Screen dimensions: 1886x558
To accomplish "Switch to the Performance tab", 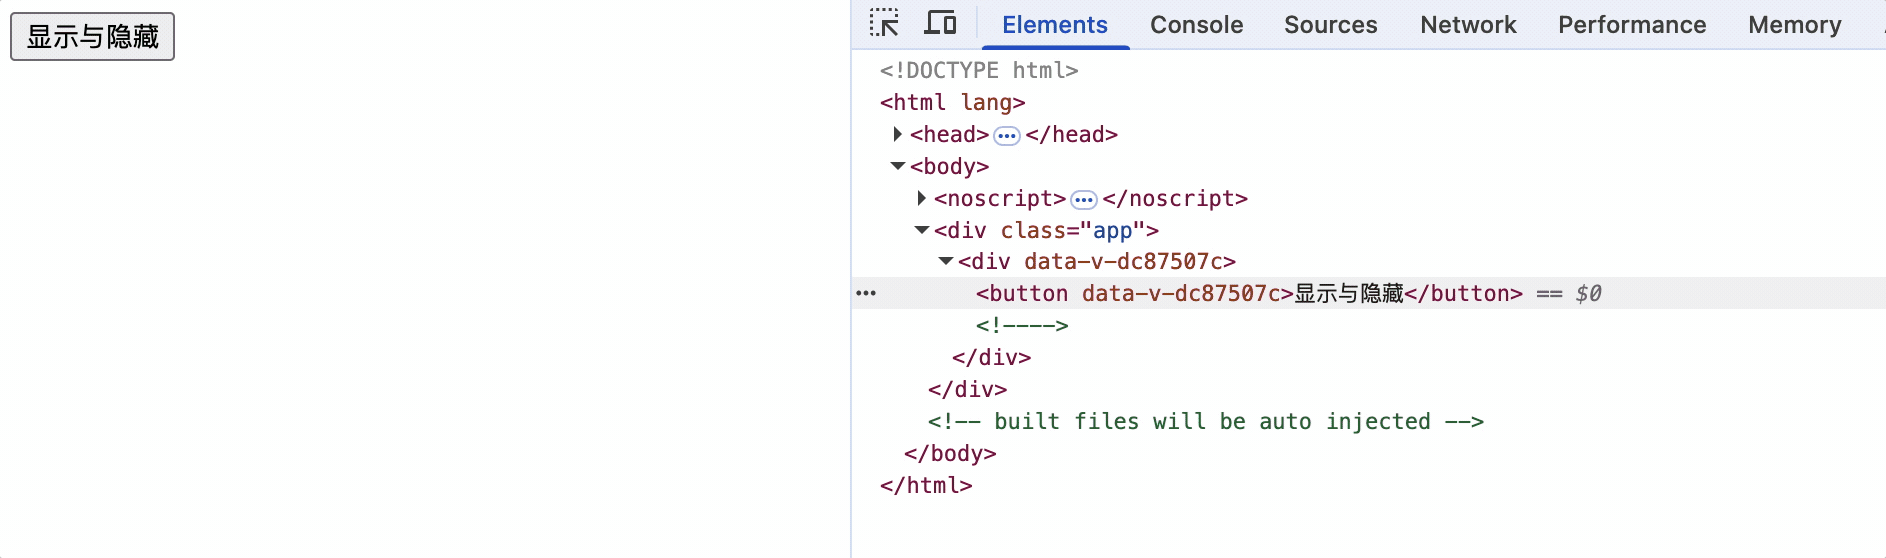I will [x=1632, y=25].
